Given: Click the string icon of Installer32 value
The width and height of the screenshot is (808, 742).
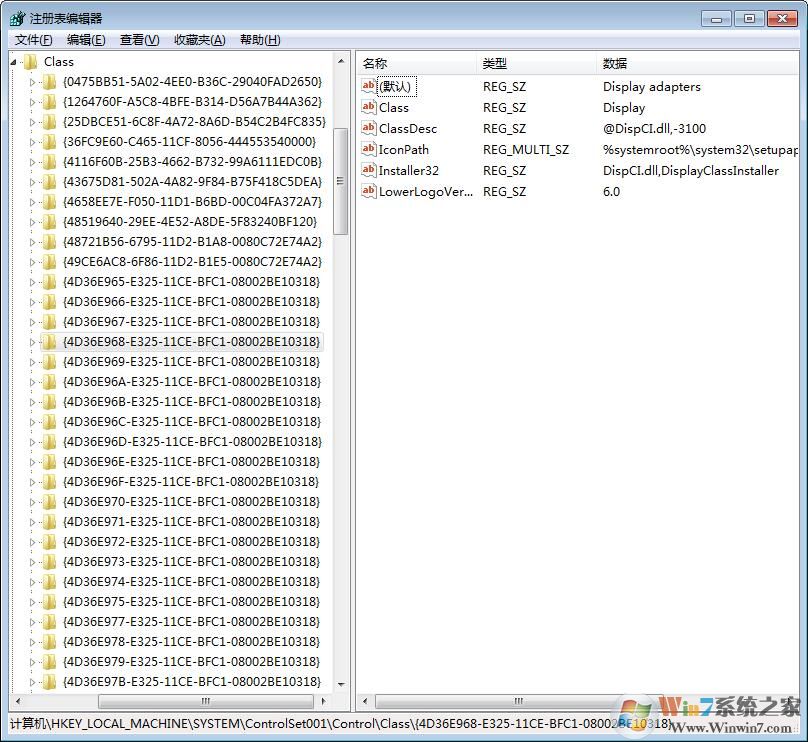Looking at the screenshot, I should 368,170.
